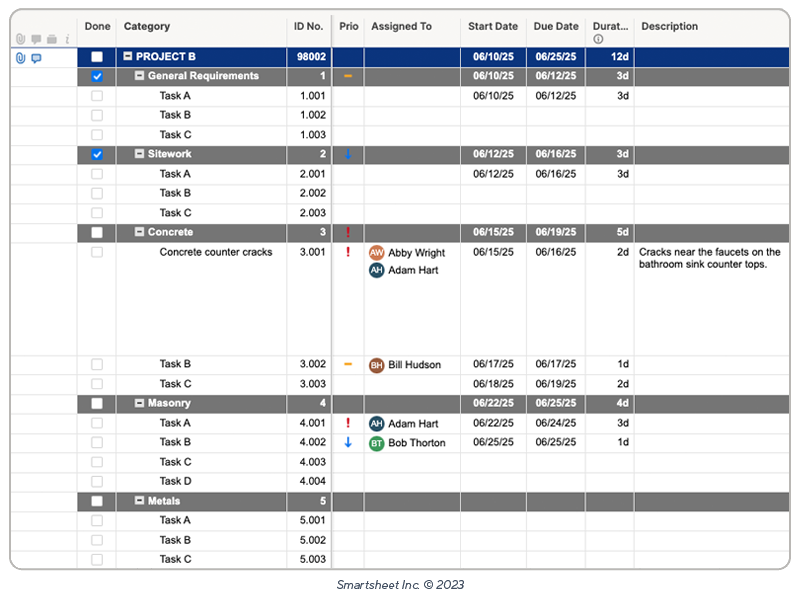Viewport: 800px width, 601px height.
Task: Open comments on the PROJECT B row
Action: click(36, 57)
